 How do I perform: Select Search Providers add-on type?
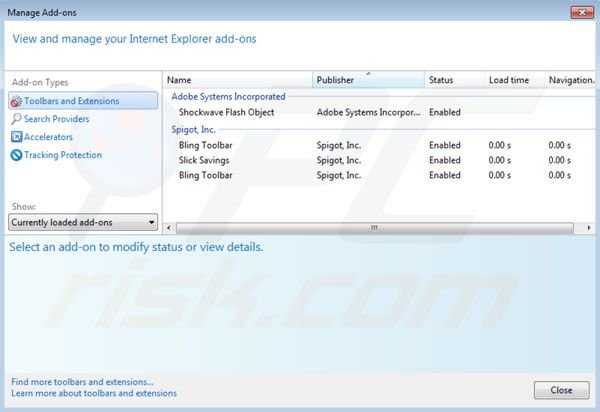click(x=56, y=119)
